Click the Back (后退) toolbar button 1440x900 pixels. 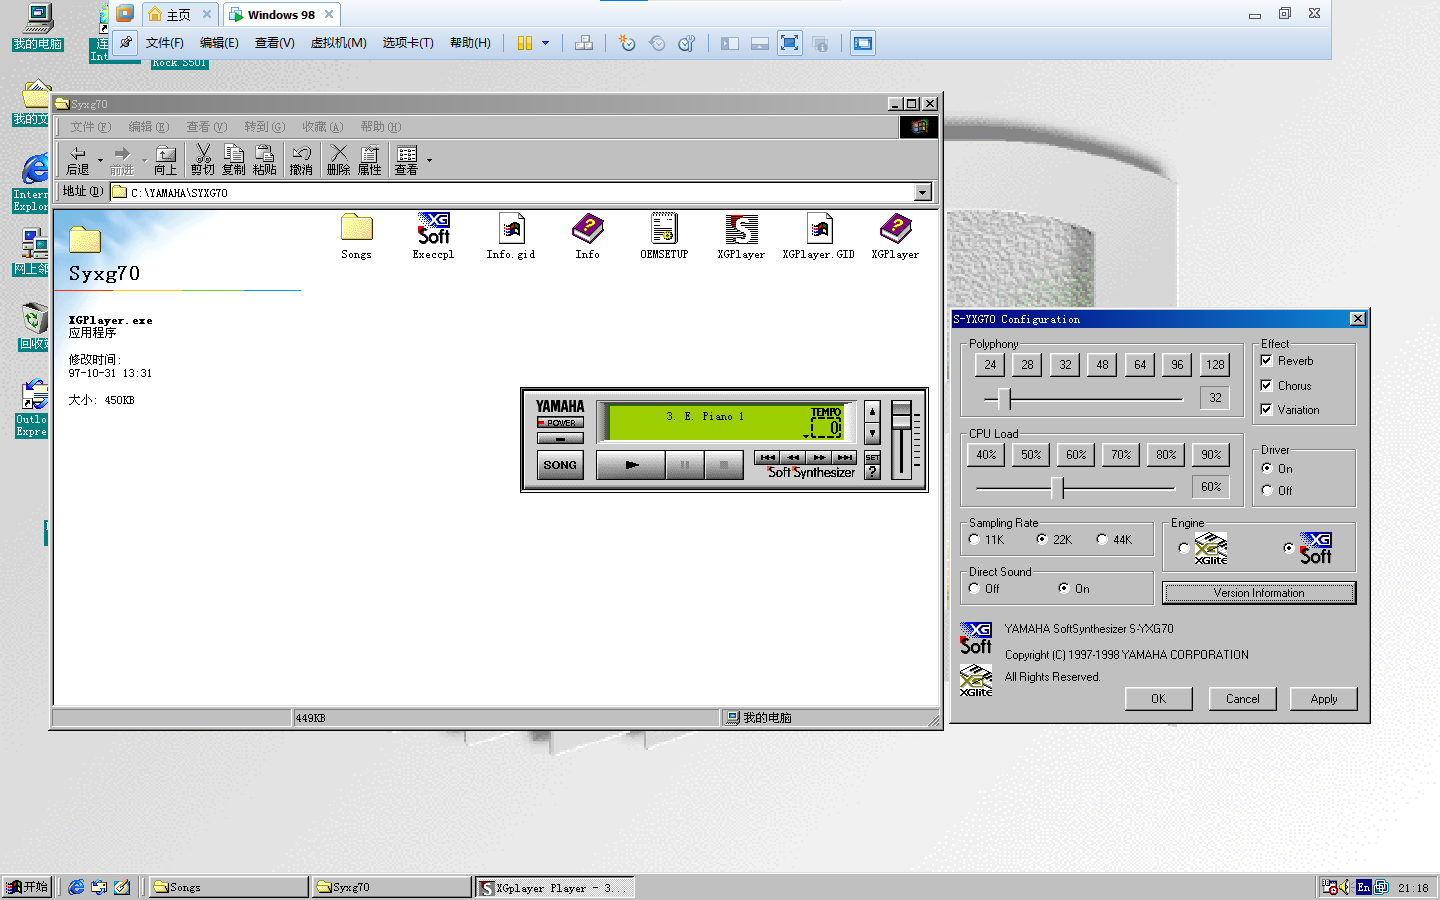click(x=78, y=160)
